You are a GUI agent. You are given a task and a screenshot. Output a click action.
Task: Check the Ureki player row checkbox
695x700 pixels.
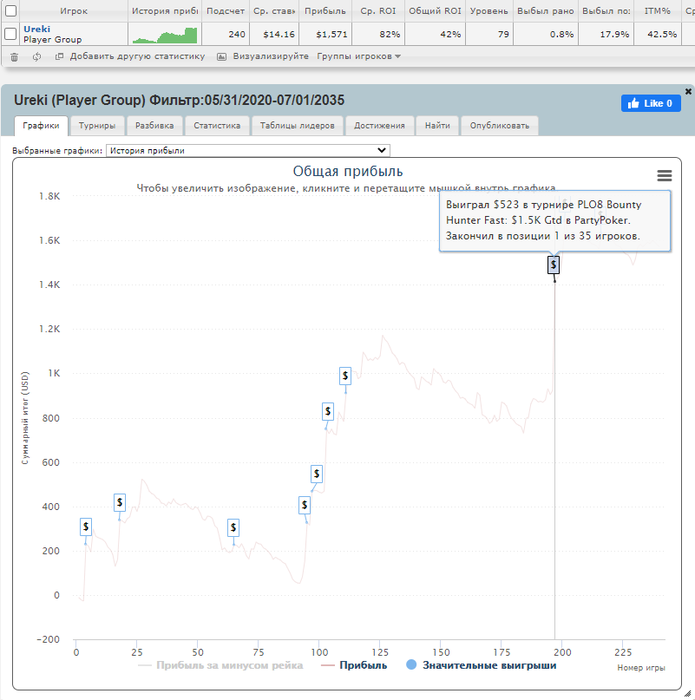(x=11, y=34)
